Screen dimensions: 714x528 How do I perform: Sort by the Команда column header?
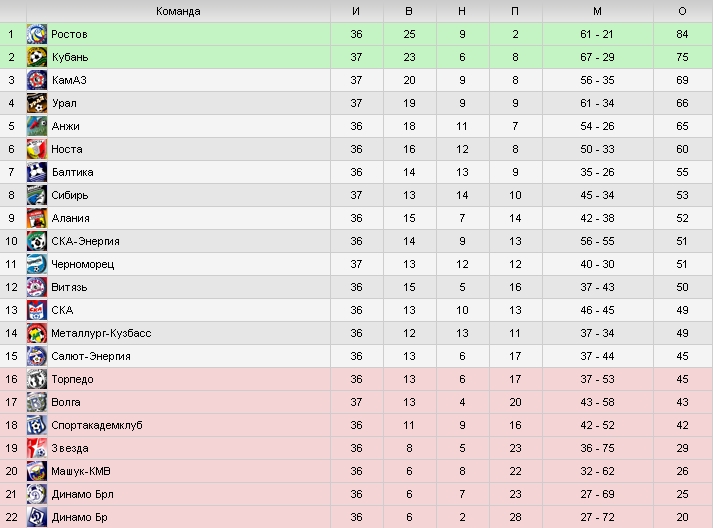[x=178, y=11]
